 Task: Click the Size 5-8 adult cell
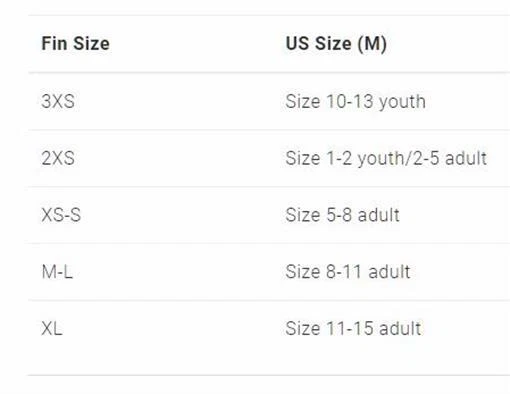coord(342,215)
